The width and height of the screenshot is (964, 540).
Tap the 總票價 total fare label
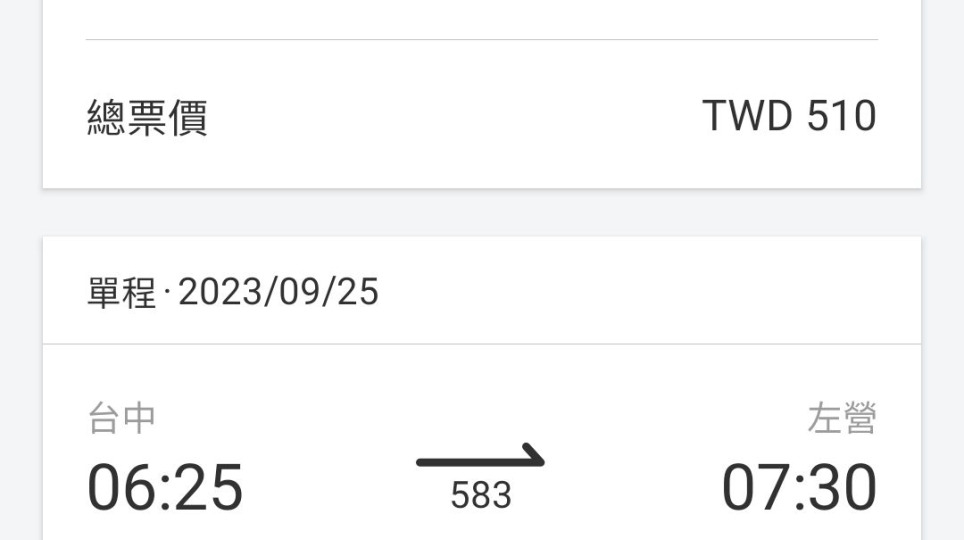pyautogui.click(x=148, y=117)
